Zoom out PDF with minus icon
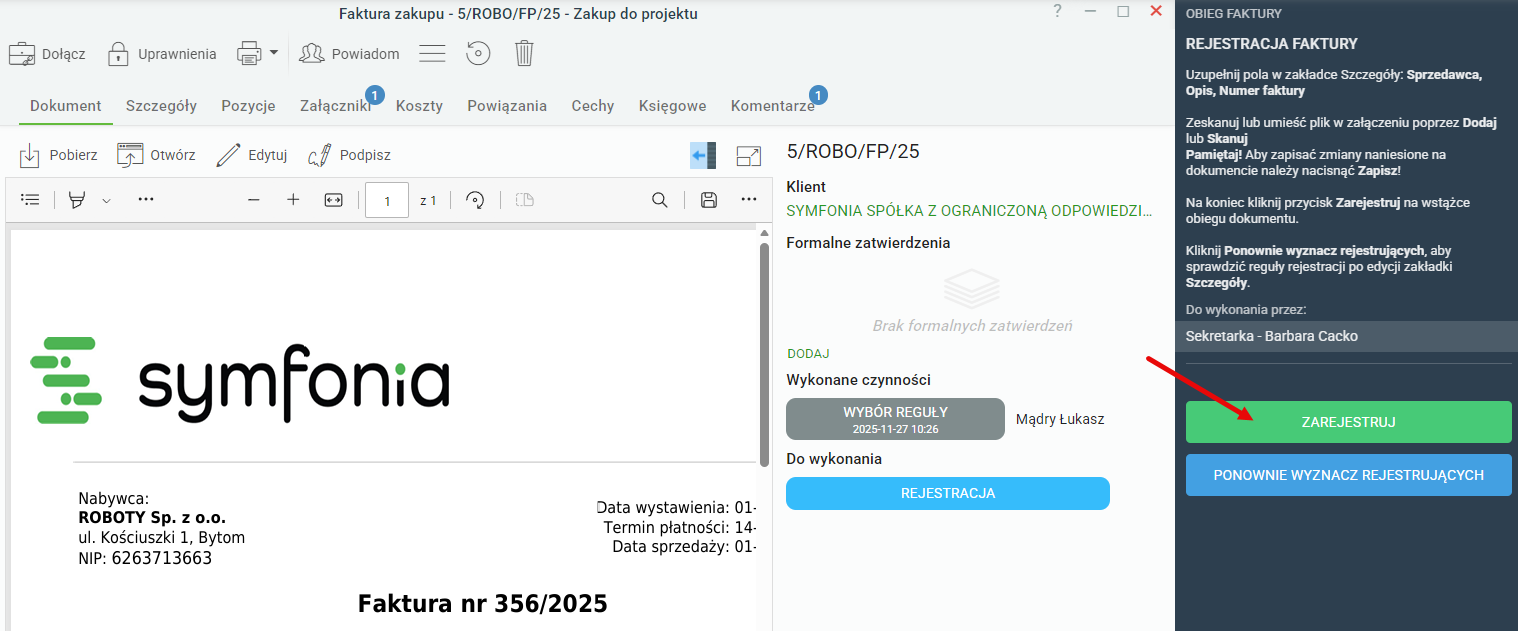Viewport: 1518px width, 631px height. [x=254, y=200]
